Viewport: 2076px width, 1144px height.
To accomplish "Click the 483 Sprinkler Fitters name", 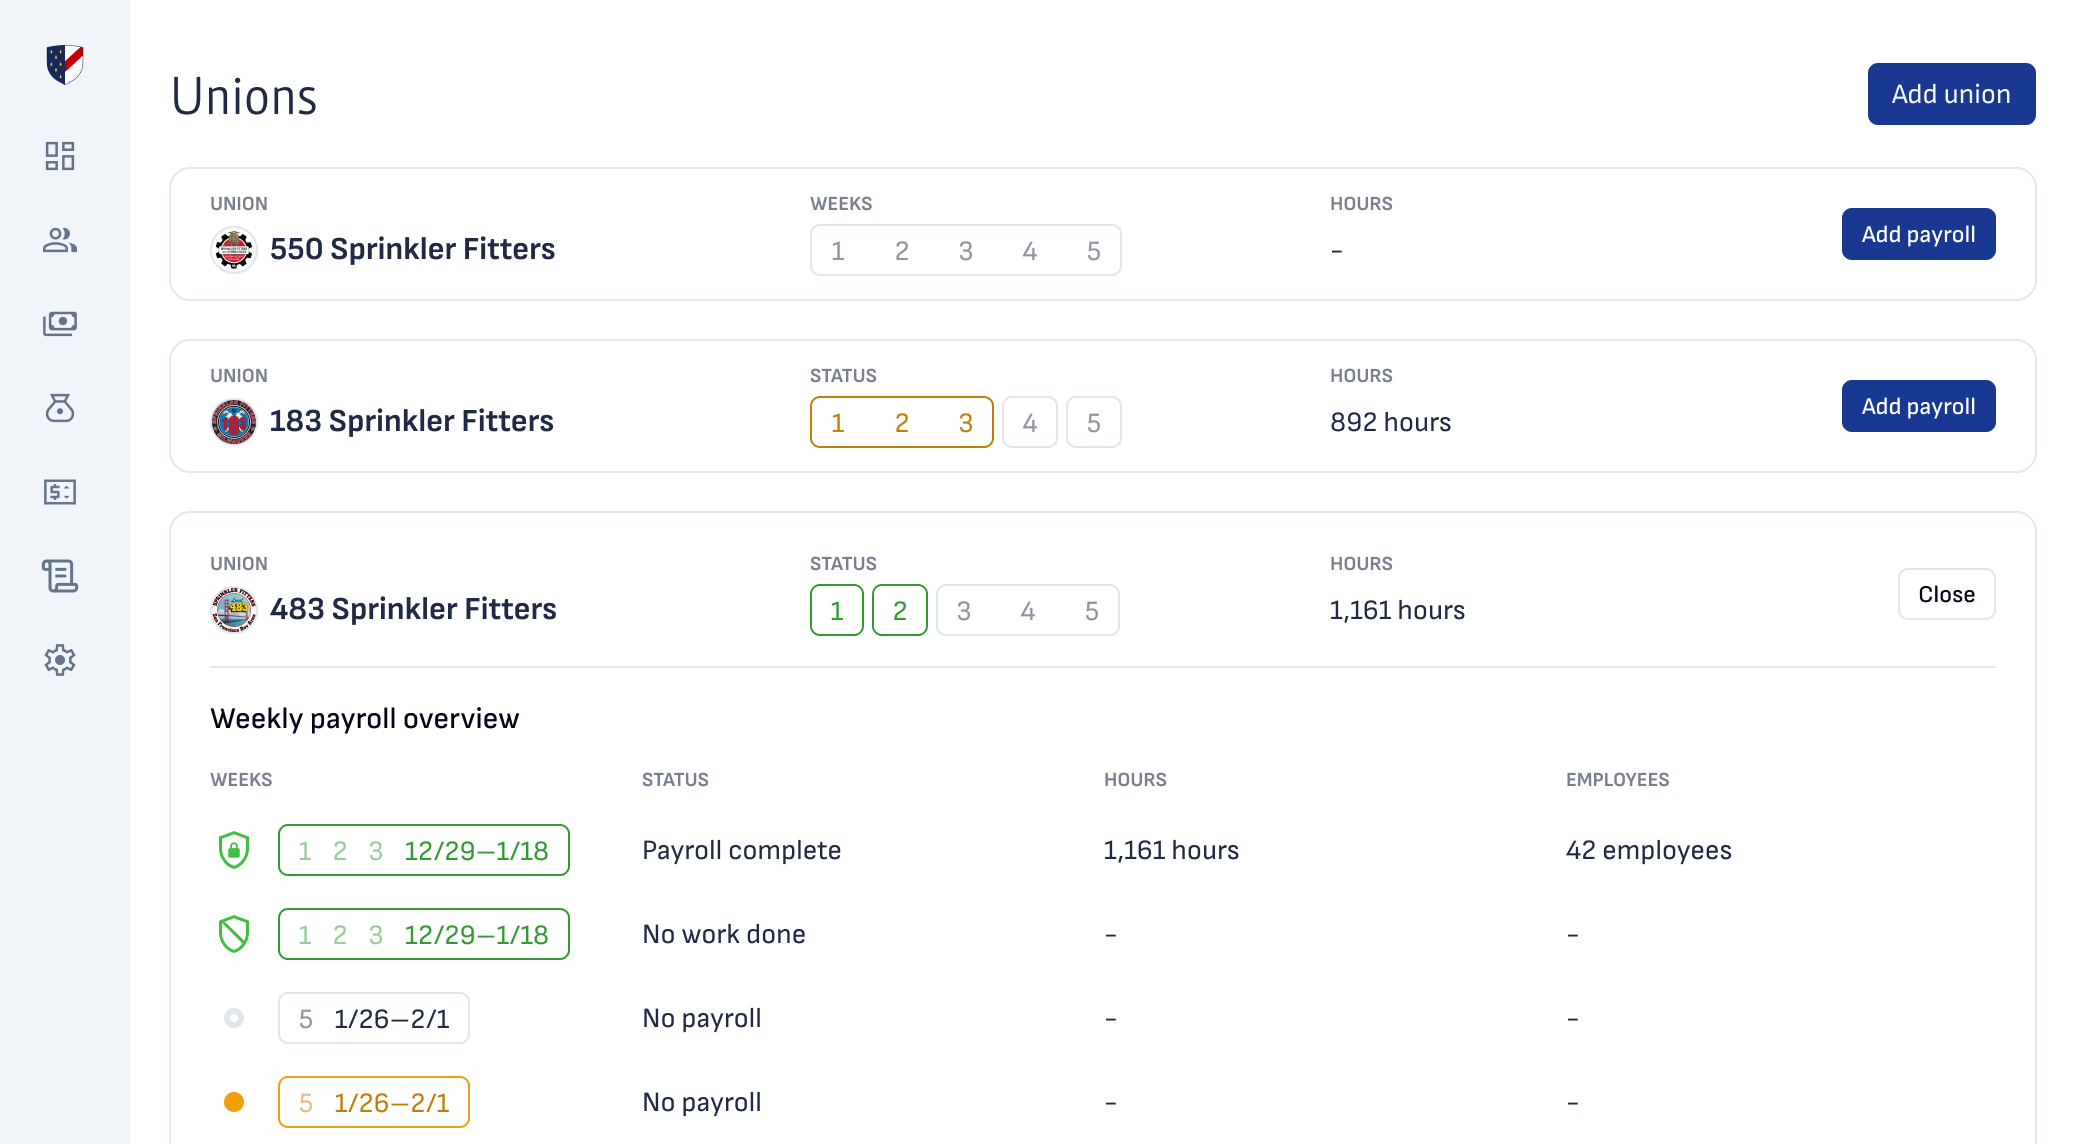I will pyautogui.click(x=413, y=609).
